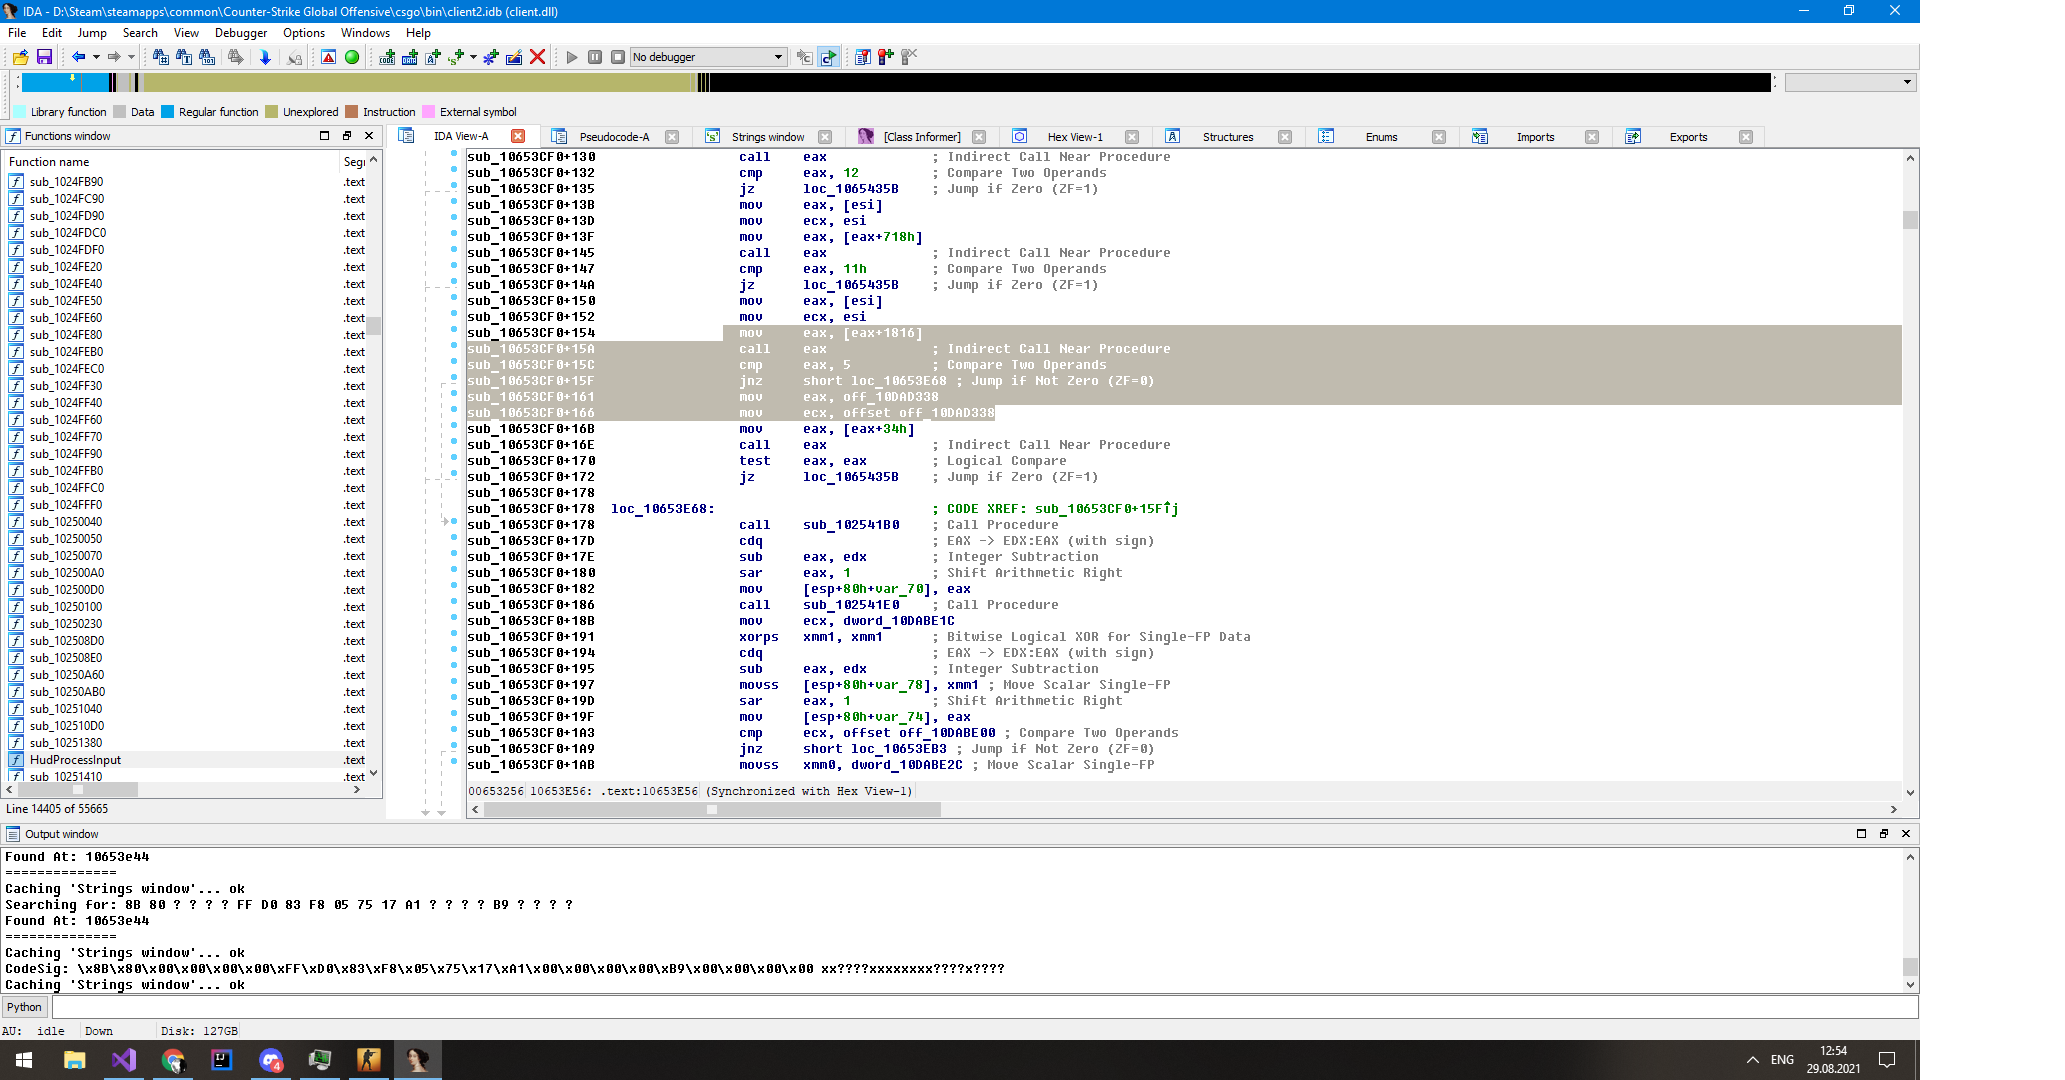
Task: Click the Python command input field
Action: pyautogui.click(x=984, y=1007)
